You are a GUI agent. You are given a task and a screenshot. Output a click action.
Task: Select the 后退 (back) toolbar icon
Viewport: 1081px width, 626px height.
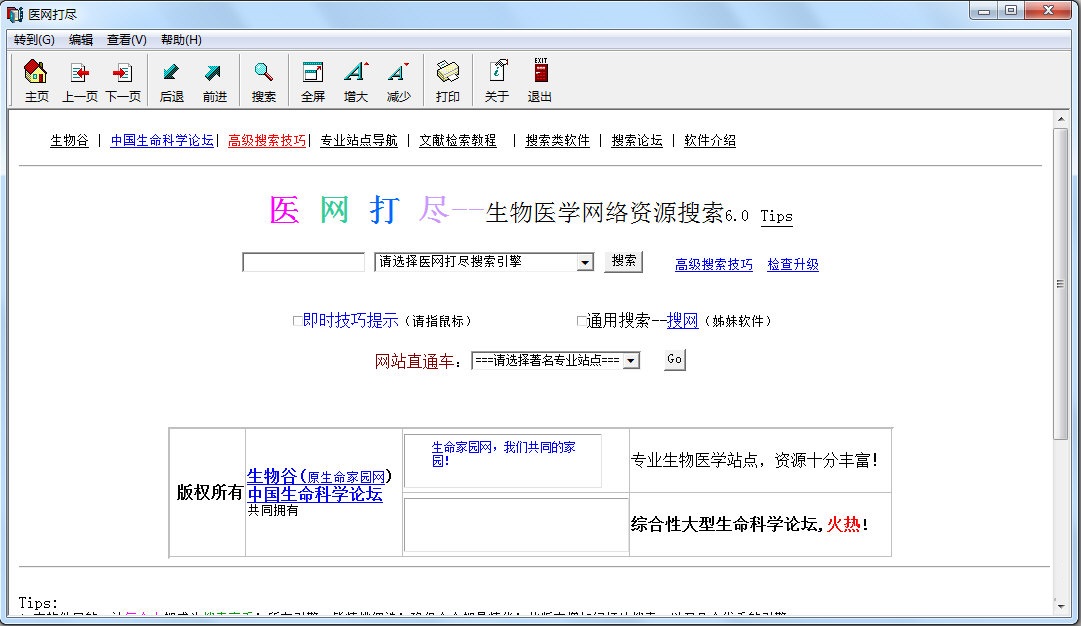(171, 80)
